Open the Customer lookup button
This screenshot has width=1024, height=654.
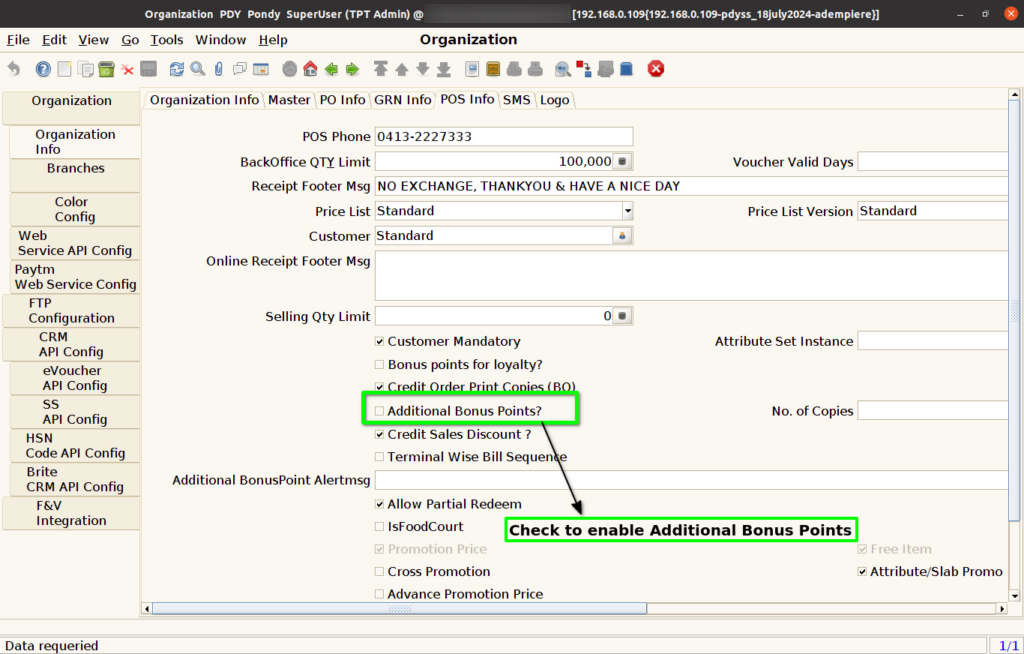[x=622, y=236]
